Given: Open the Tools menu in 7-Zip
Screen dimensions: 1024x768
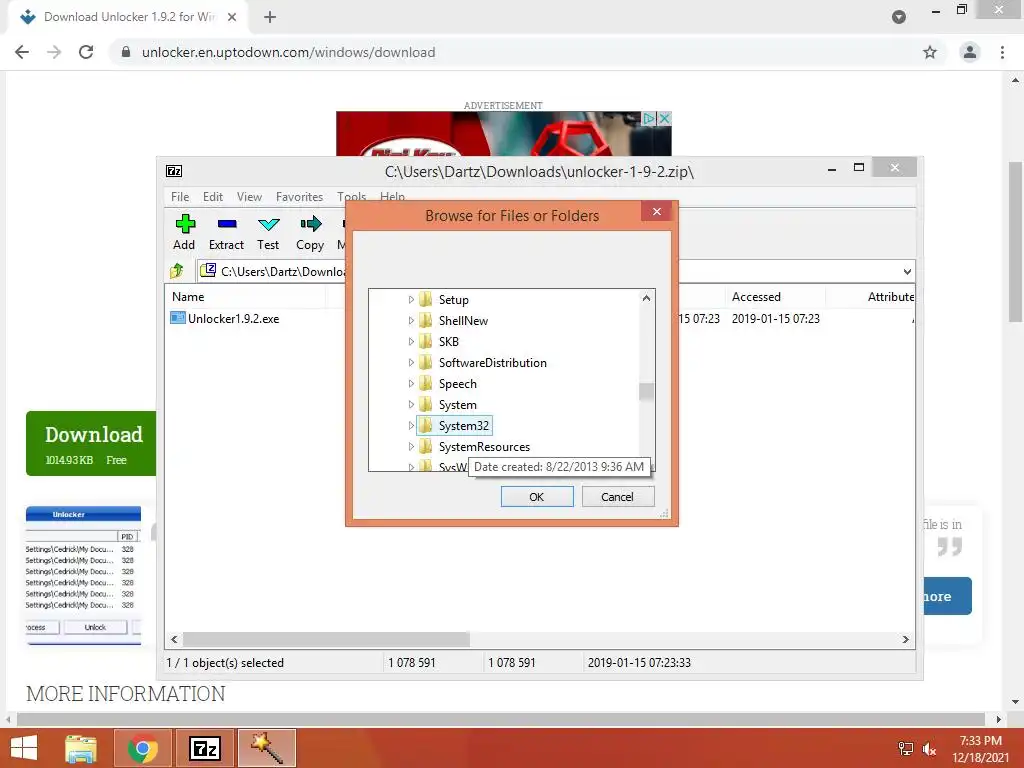Looking at the screenshot, I should pyautogui.click(x=351, y=197).
